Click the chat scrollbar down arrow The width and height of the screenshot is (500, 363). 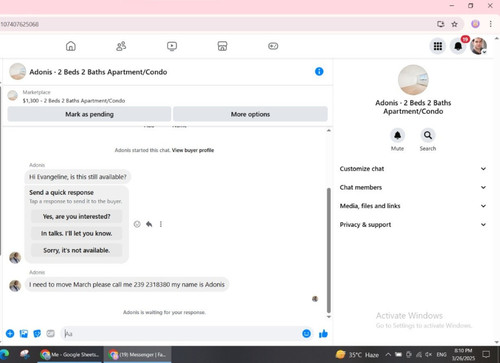click(329, 317)
